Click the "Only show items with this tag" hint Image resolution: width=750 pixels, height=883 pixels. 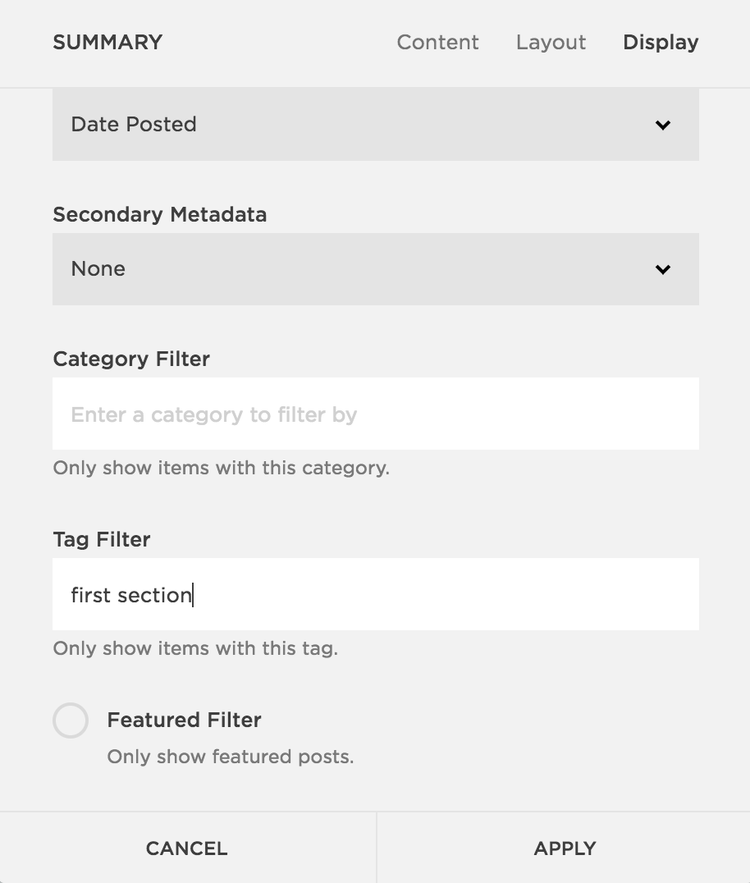pos(195,648)
